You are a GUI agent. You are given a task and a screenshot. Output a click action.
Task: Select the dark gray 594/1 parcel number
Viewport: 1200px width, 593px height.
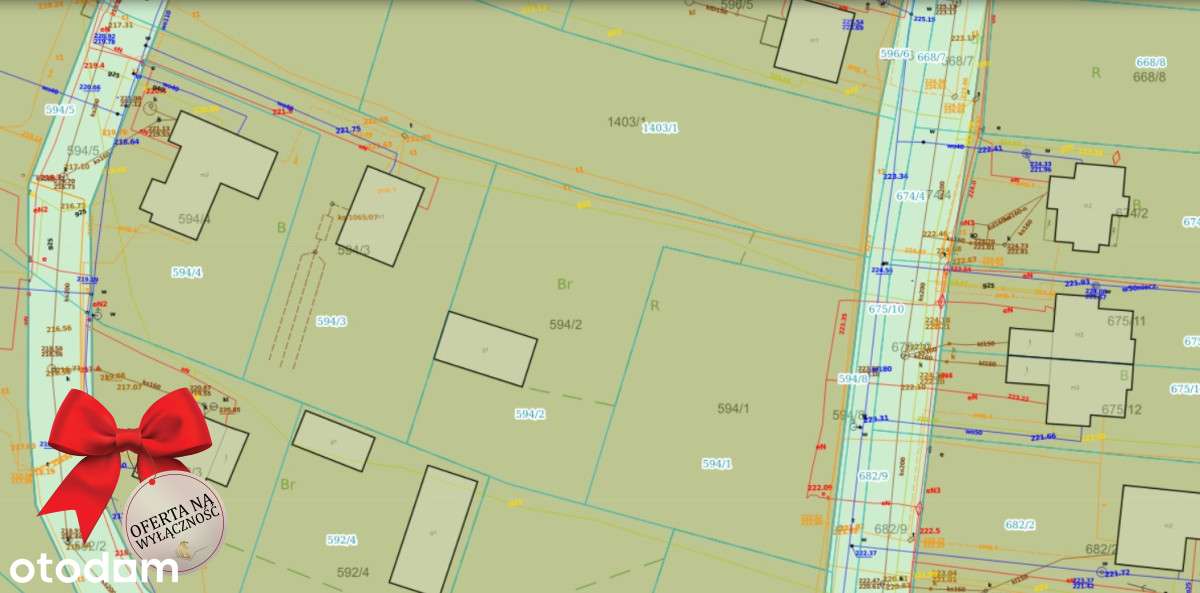coord(733,408)
